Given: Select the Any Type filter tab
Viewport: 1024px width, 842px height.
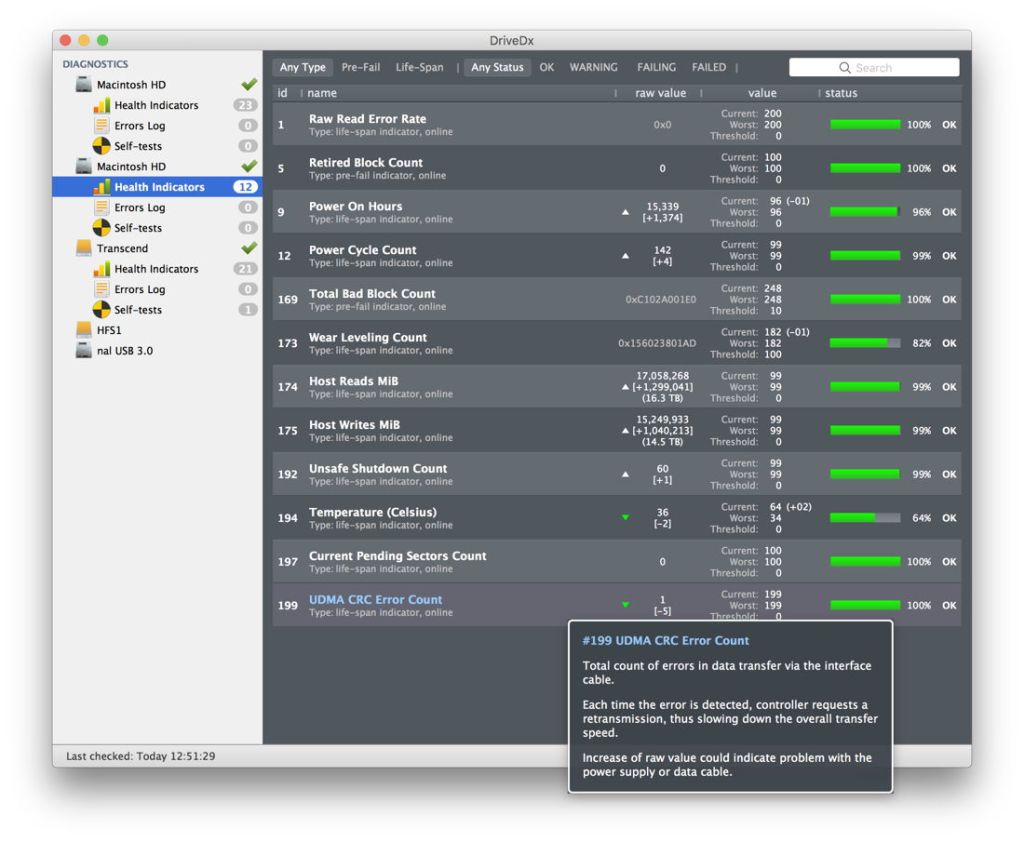Looking at the screenshot, I should tap(302, 68).
